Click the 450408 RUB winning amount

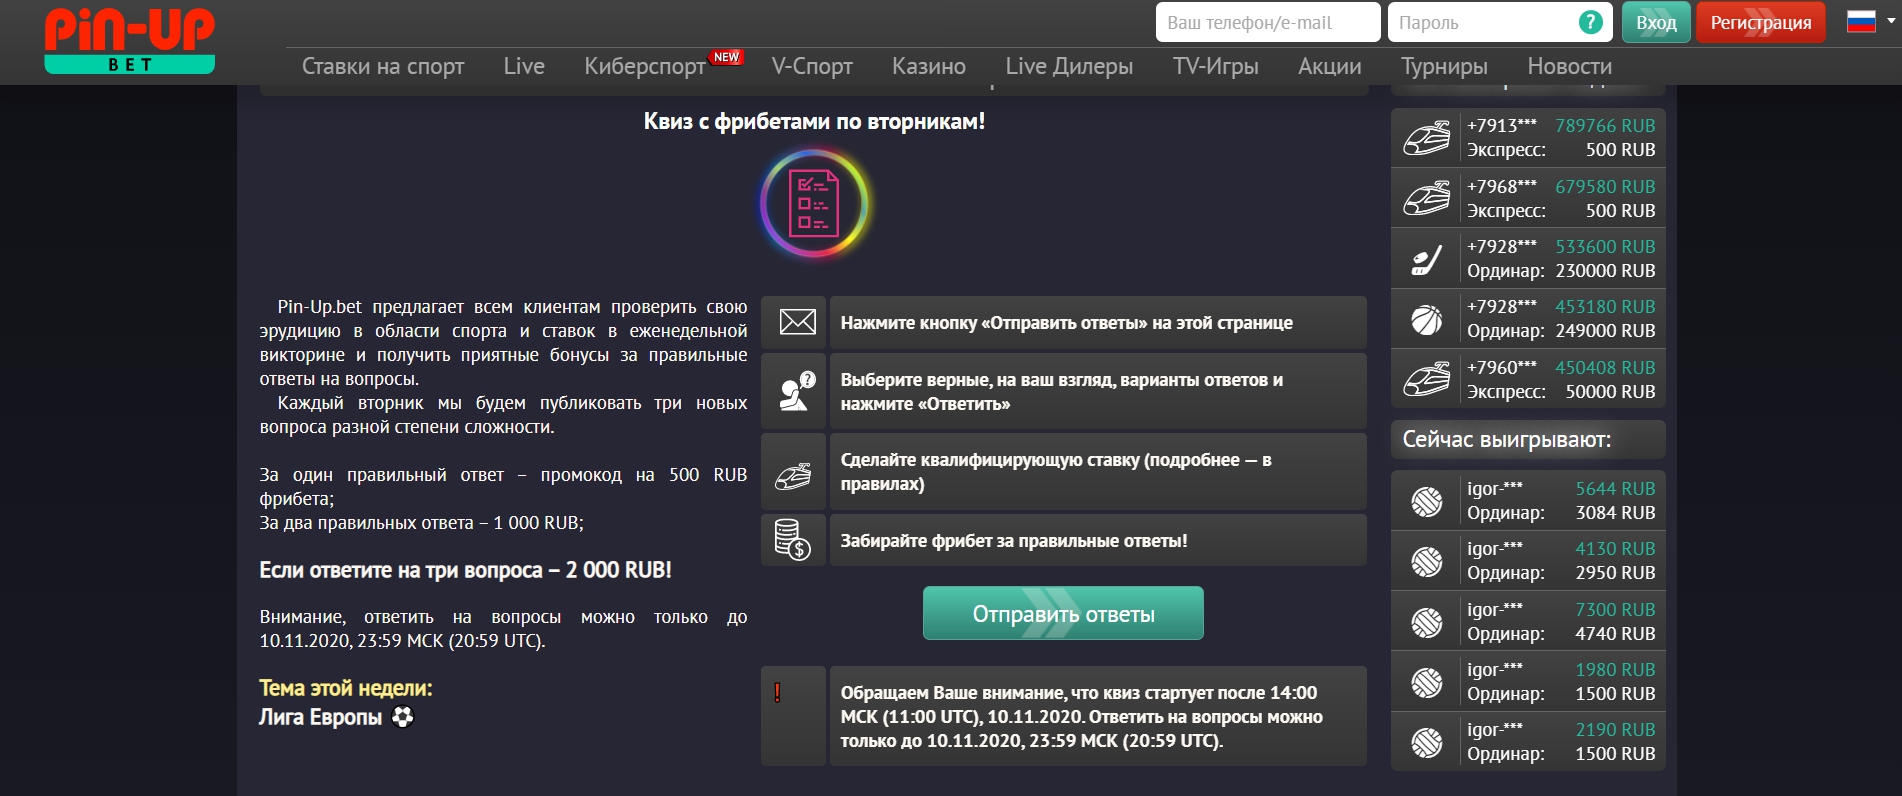[1605, 368]
